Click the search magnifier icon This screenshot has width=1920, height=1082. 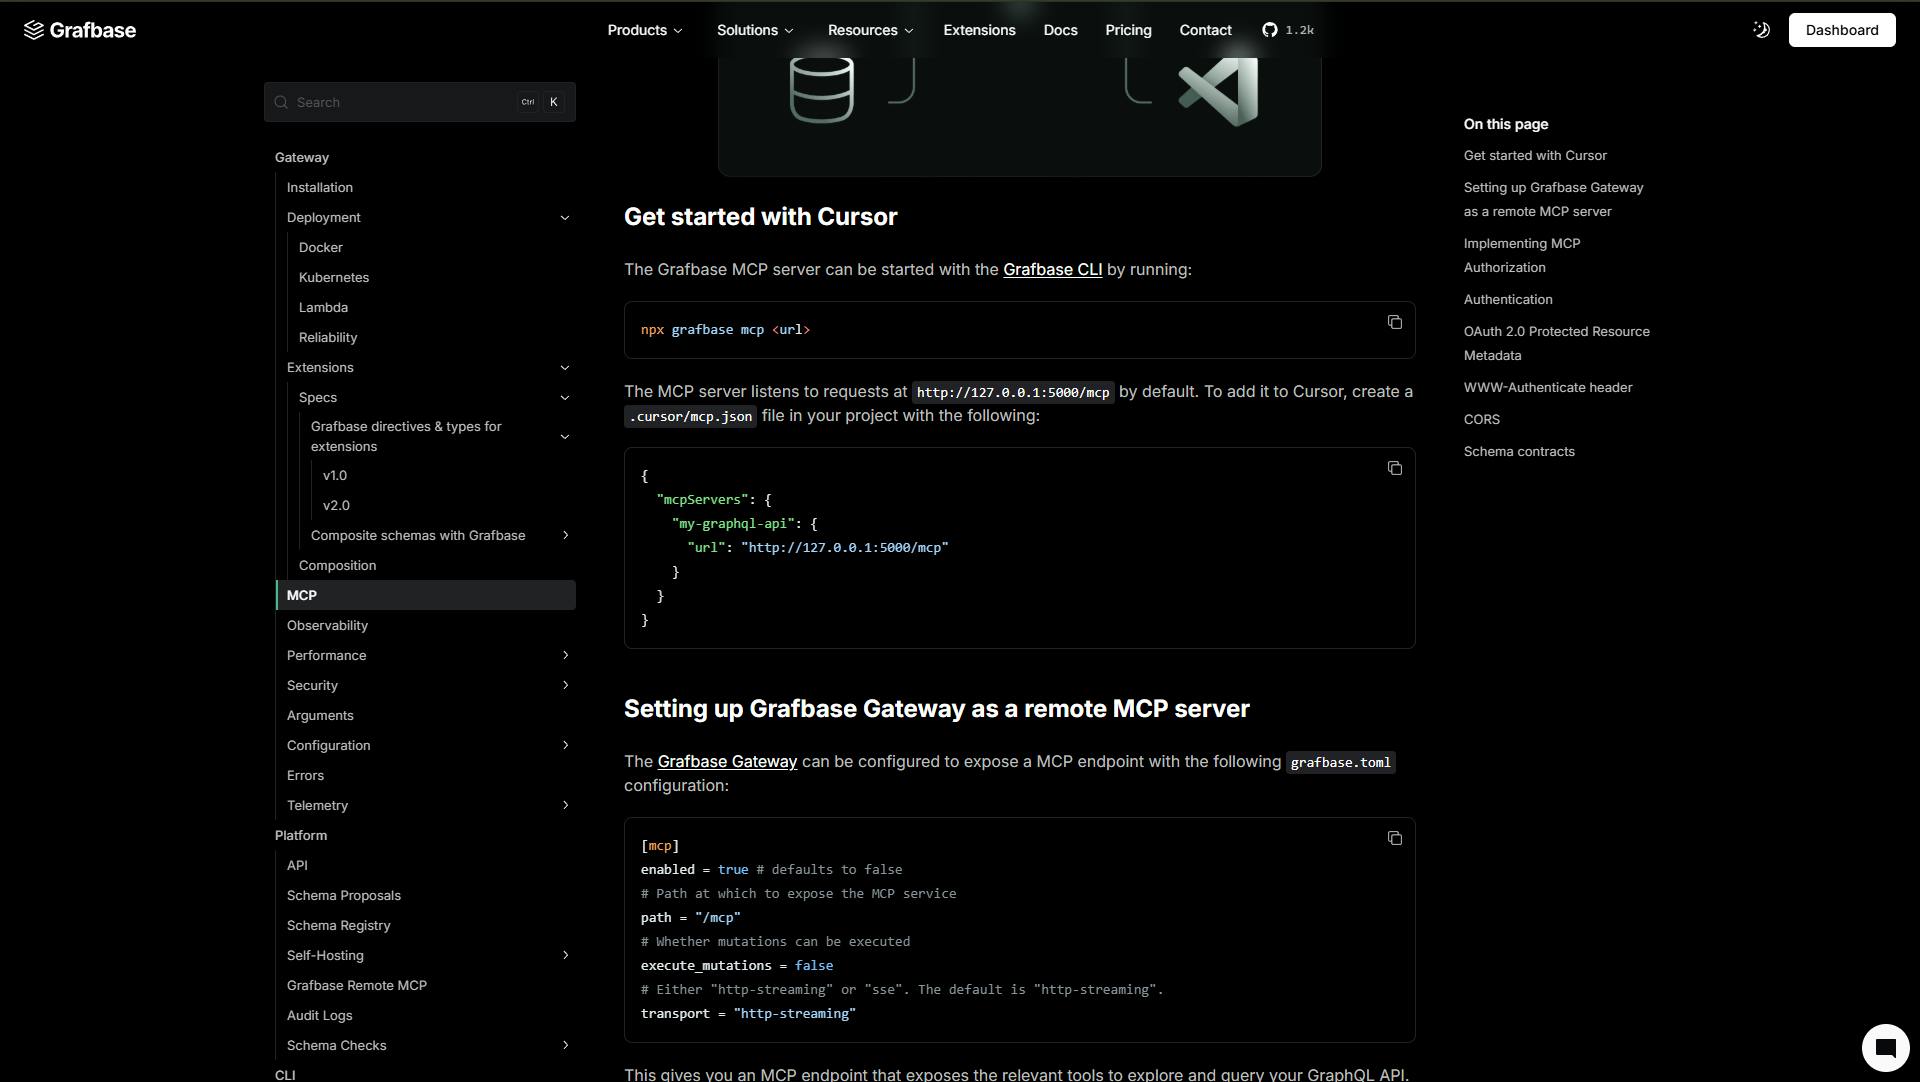[281, 102]
